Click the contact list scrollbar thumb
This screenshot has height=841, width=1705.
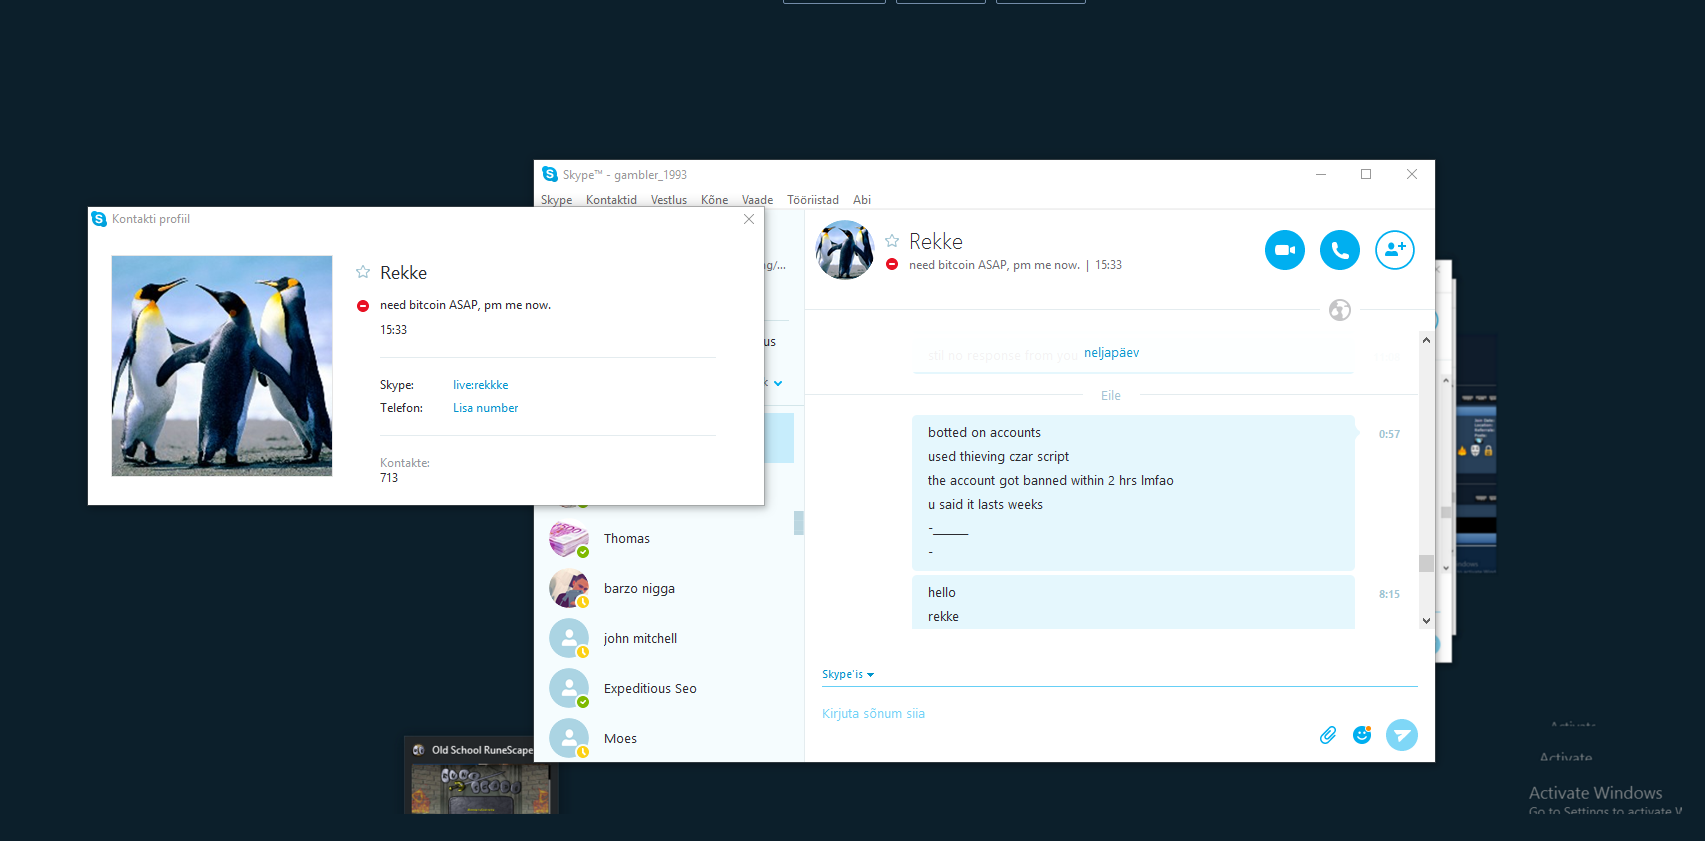(x=799, y=523)
